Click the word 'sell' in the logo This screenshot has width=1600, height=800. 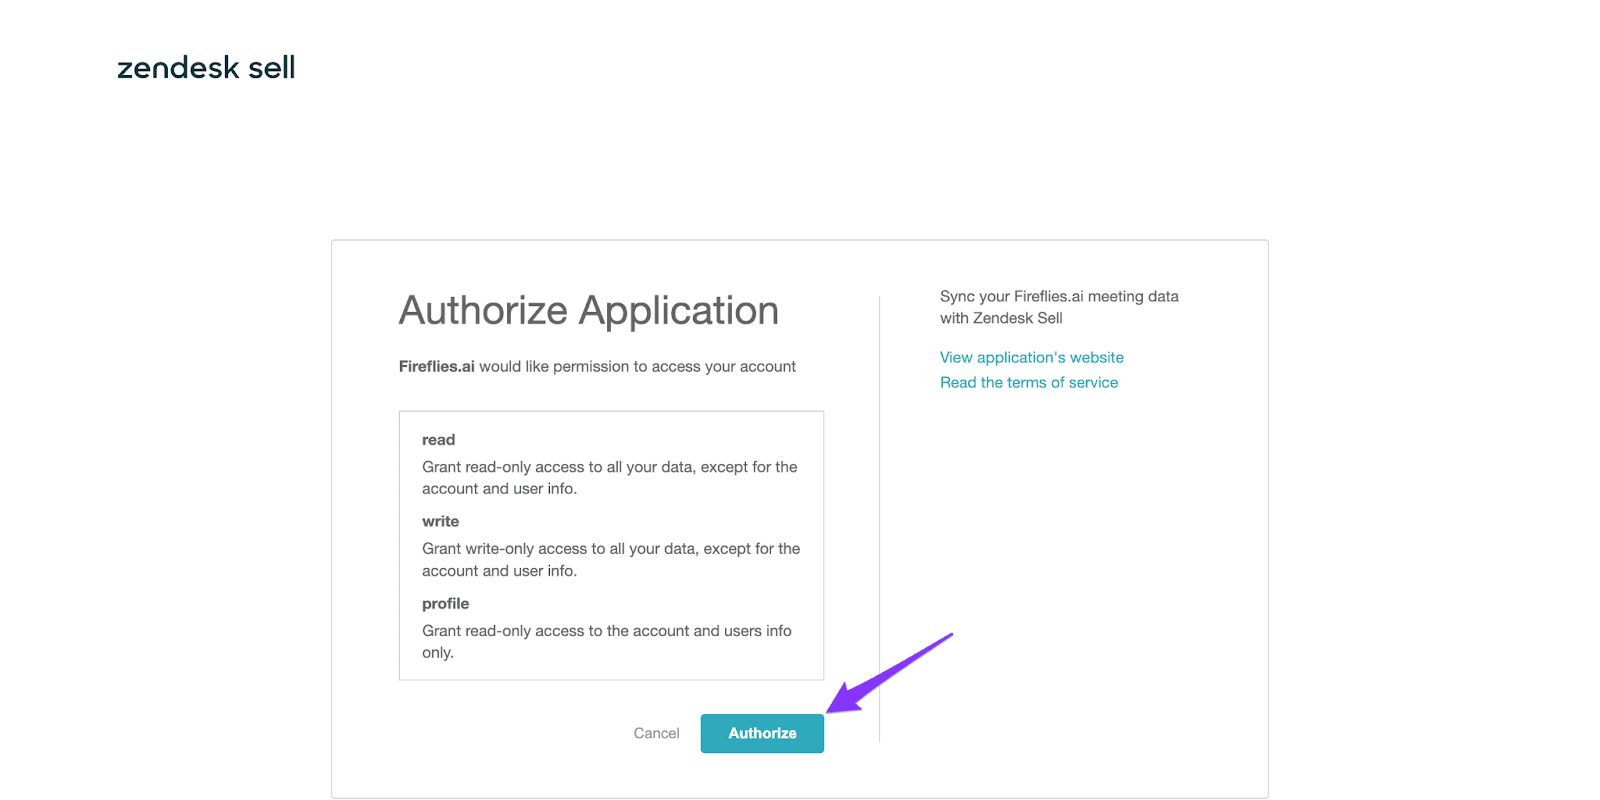tap(272, 67)
